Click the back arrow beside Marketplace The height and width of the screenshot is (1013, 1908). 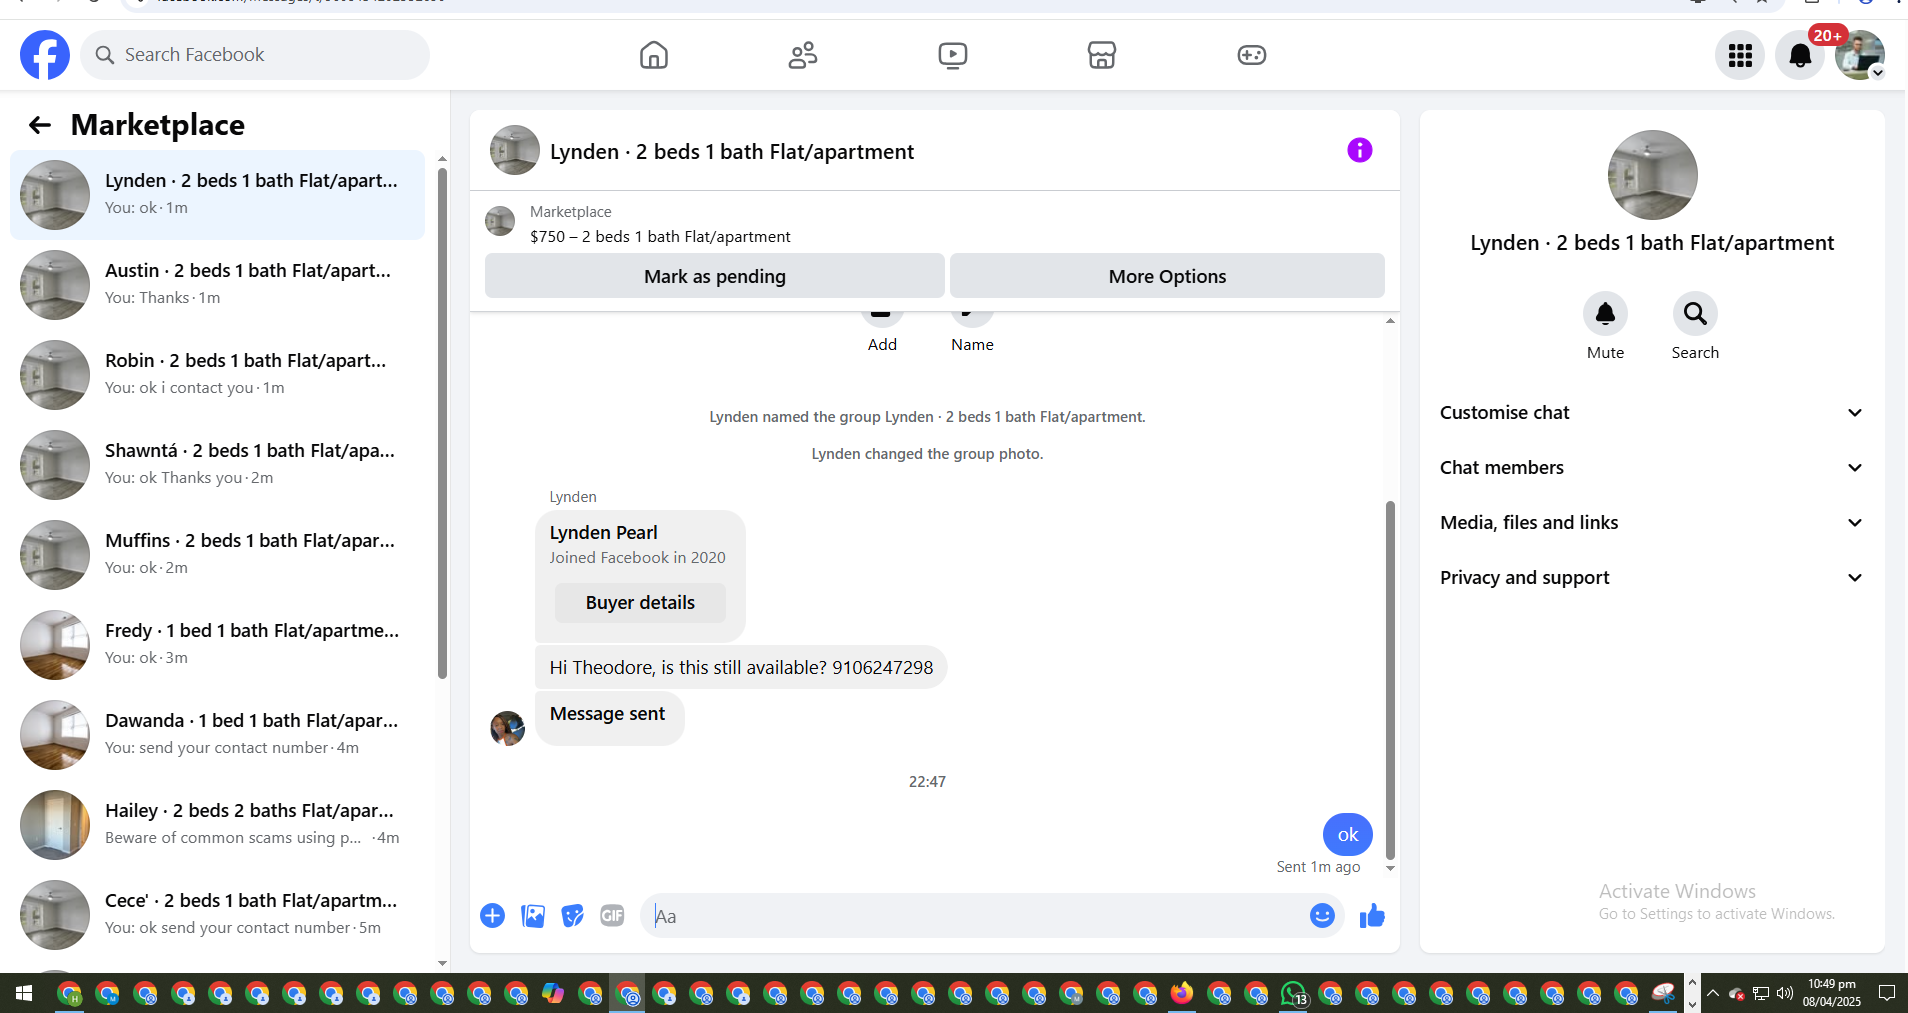click(40, 125)
